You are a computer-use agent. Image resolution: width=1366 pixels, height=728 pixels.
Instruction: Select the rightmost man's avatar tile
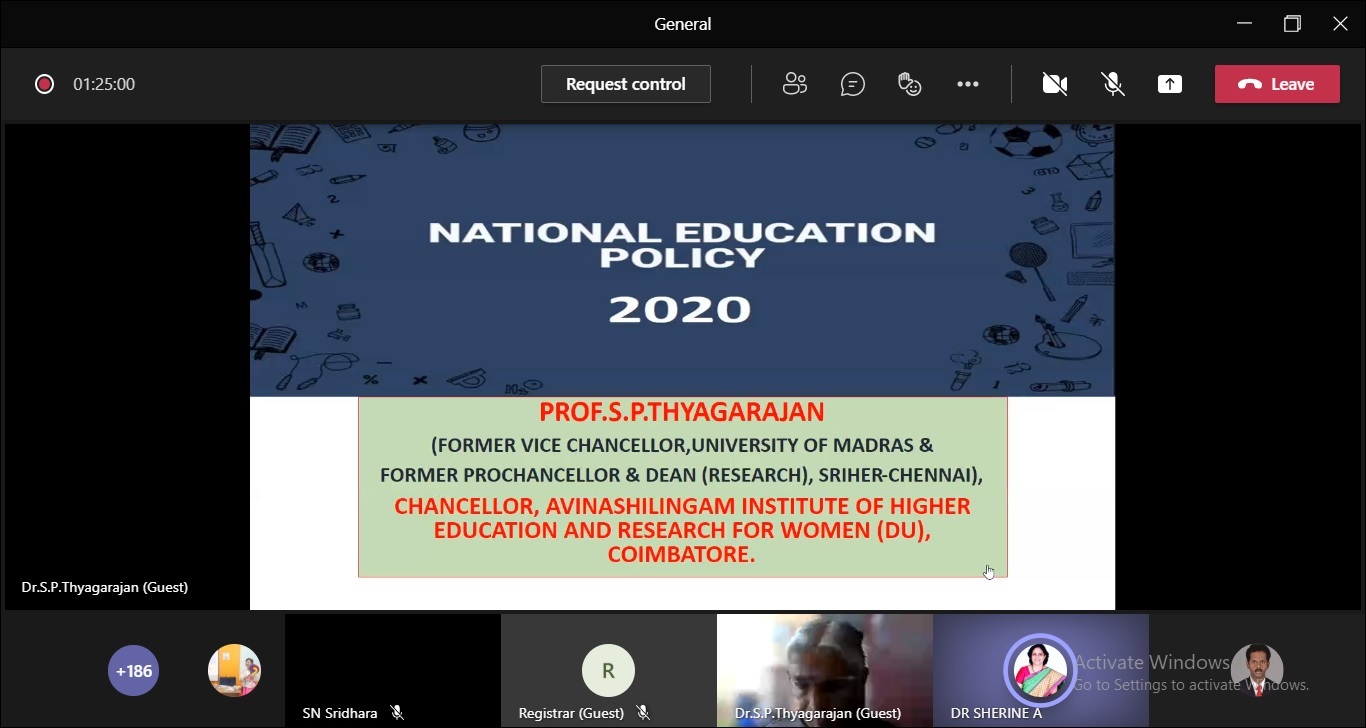pyautogui.click(x=1257, y=670)
